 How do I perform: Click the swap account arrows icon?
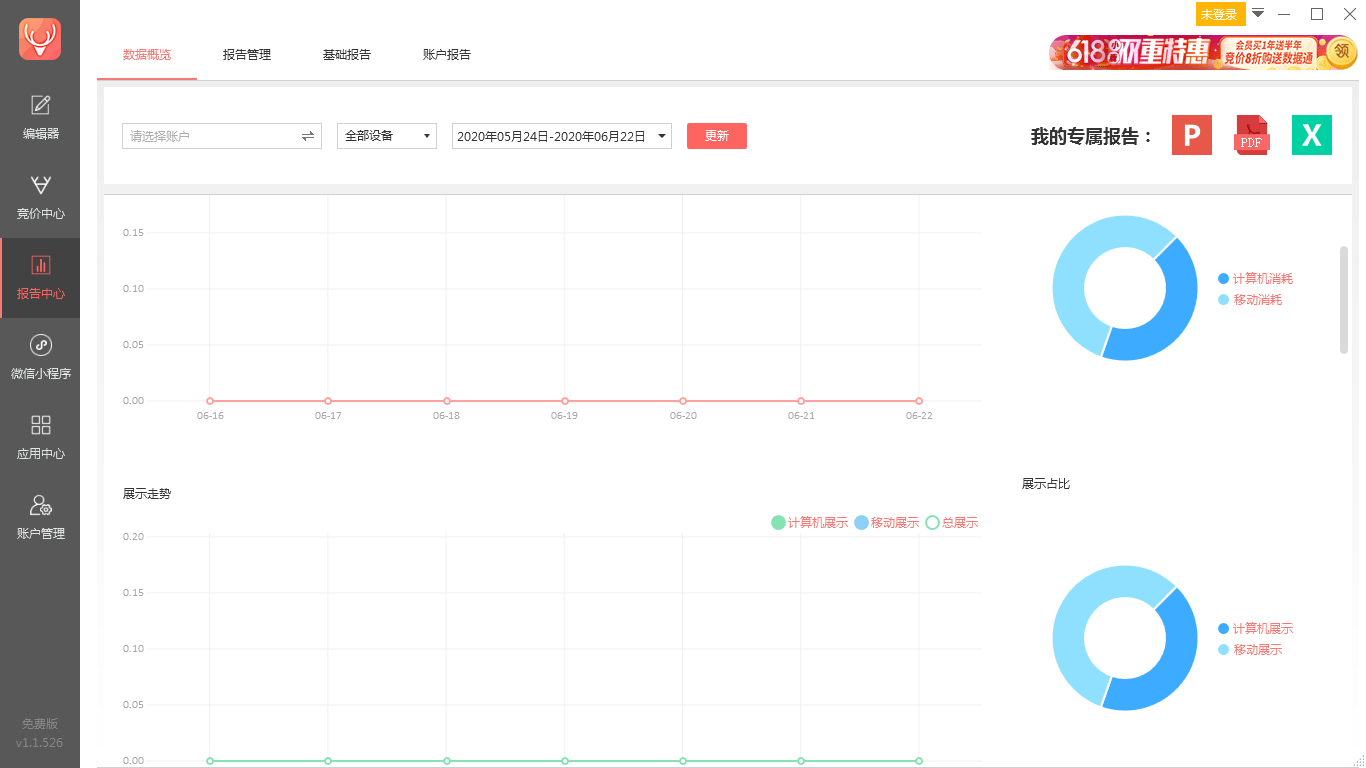coord(307,136)
